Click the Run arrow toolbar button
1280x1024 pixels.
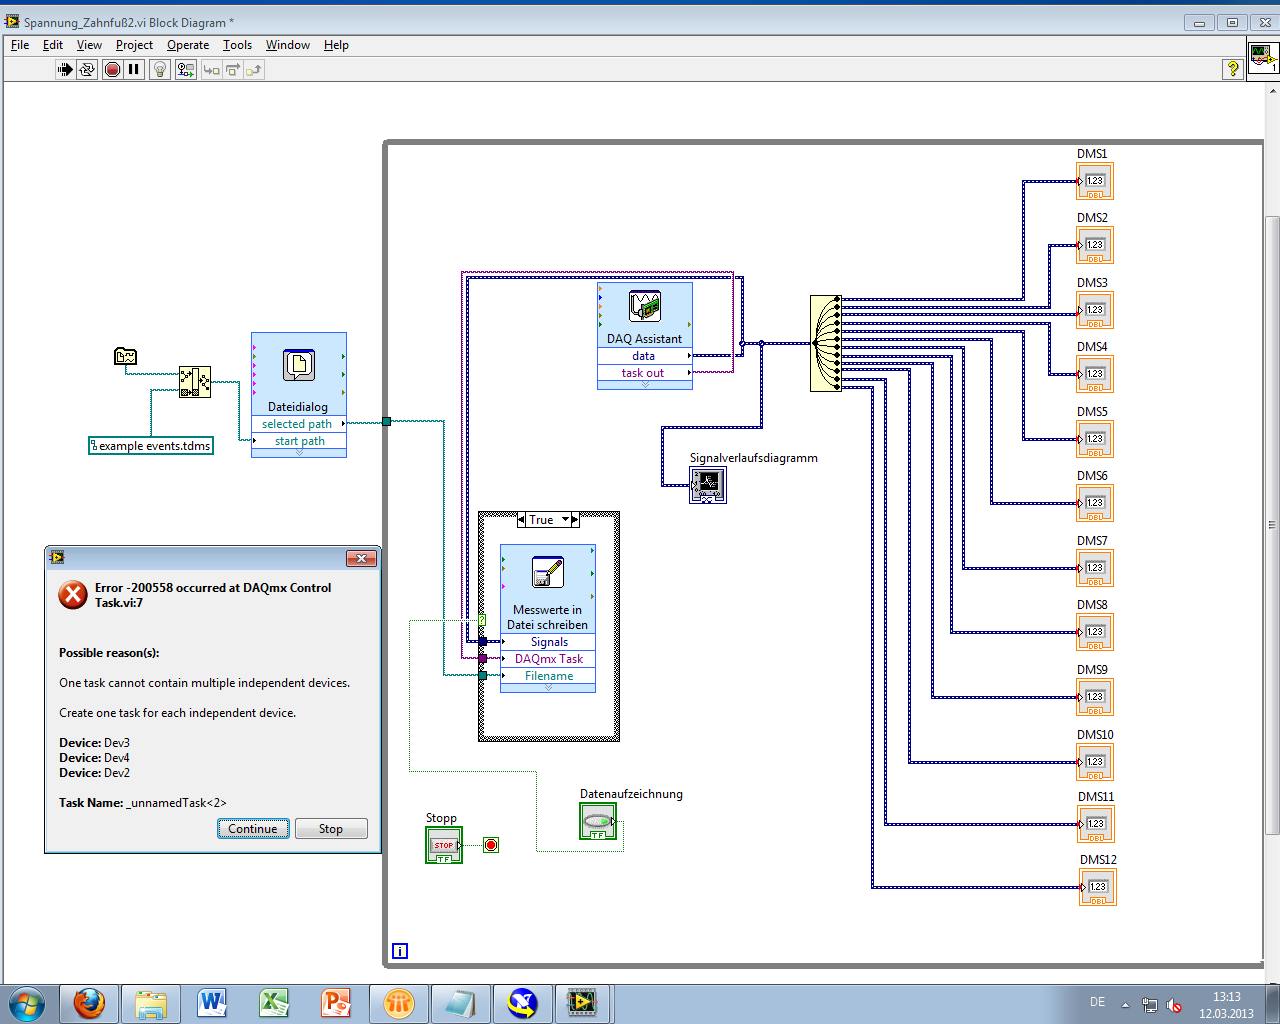pyautogui.click(x=65, y=69)
